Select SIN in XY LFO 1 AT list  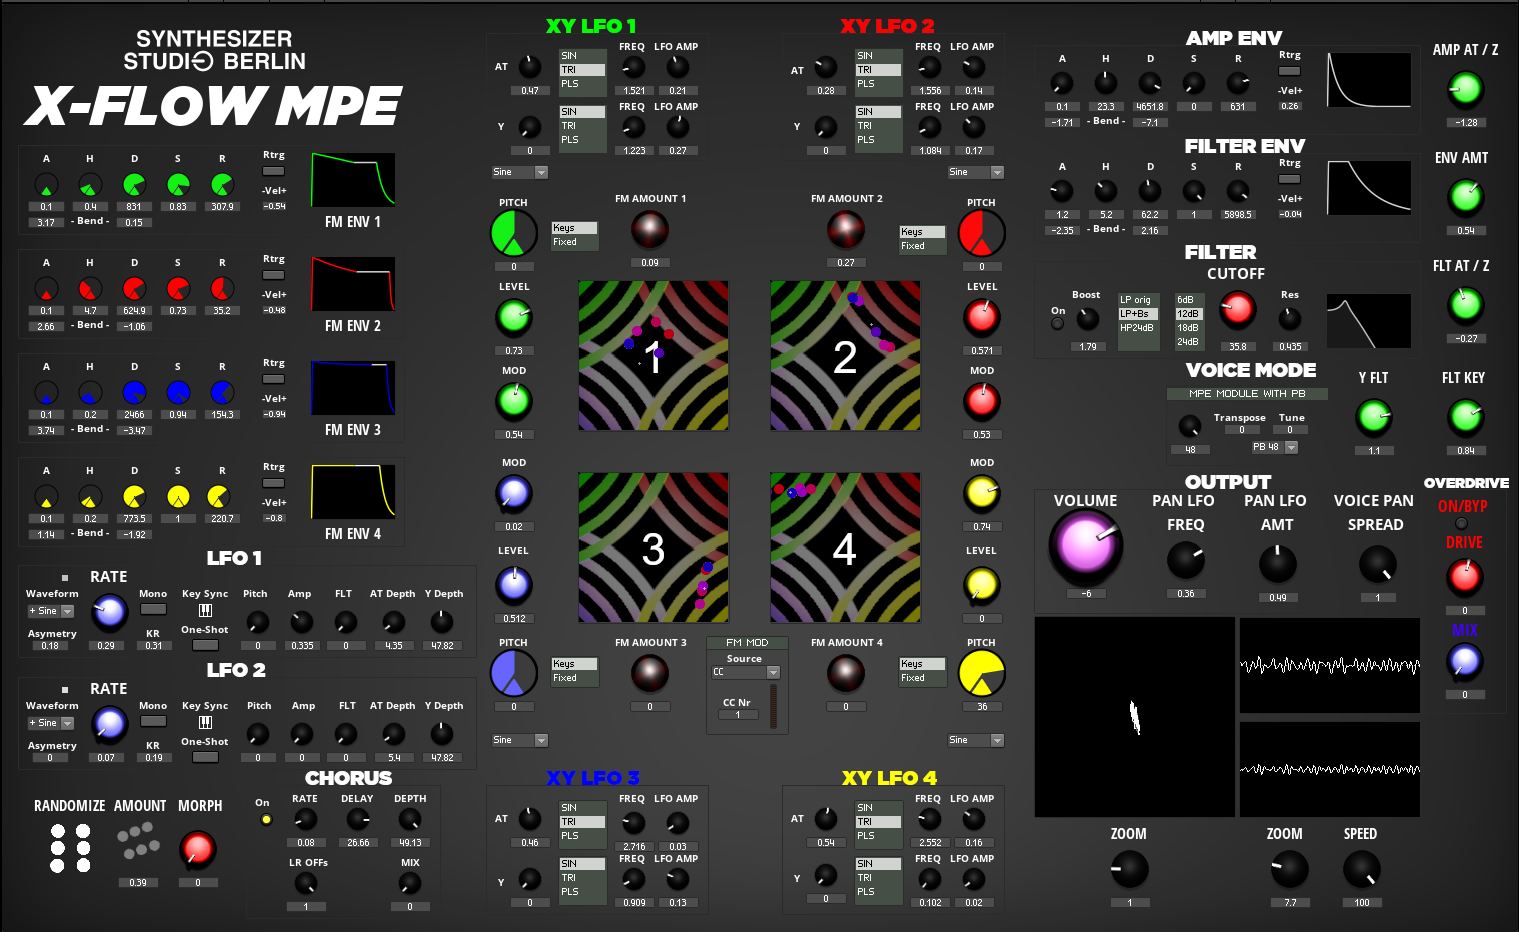click(582, 56)
